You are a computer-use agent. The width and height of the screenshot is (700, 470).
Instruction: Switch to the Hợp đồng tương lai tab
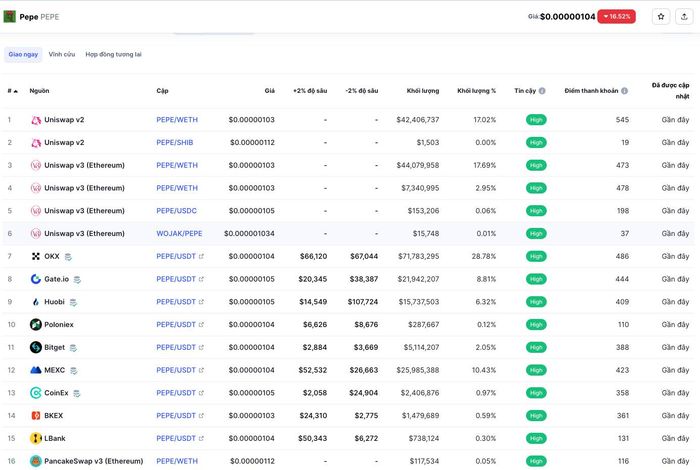point(113,54)
